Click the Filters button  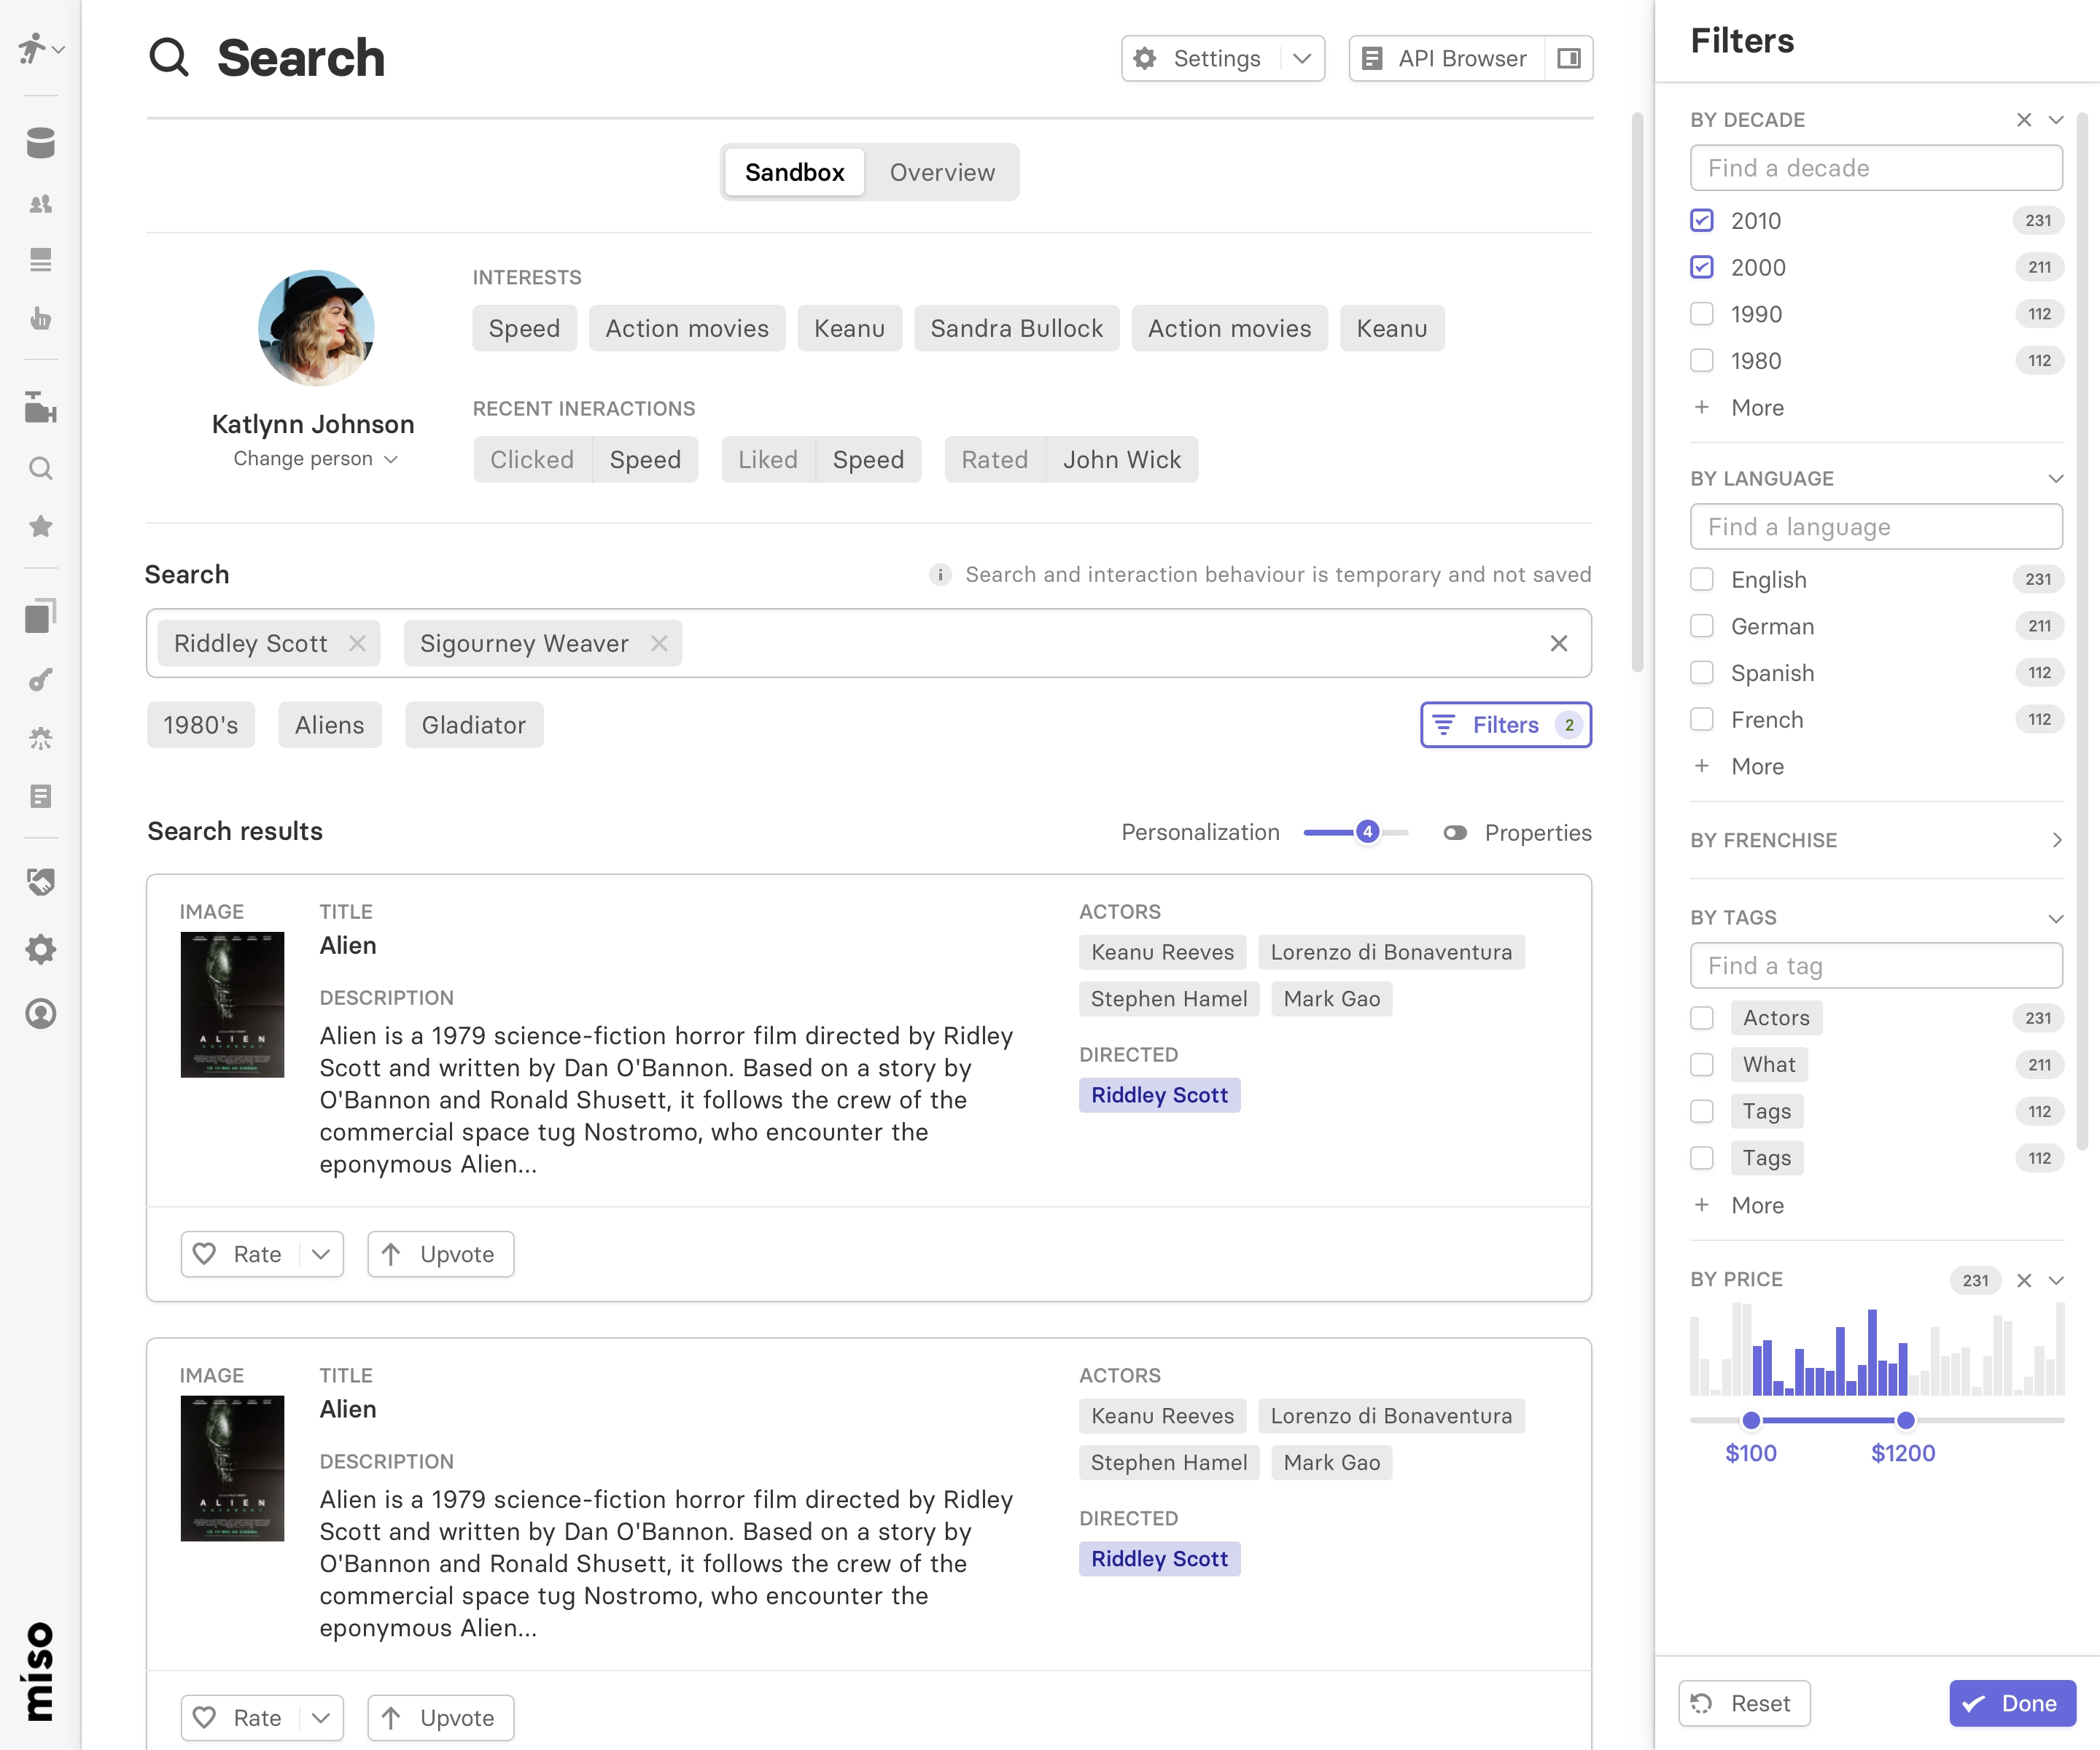[x=1505, y=725]
